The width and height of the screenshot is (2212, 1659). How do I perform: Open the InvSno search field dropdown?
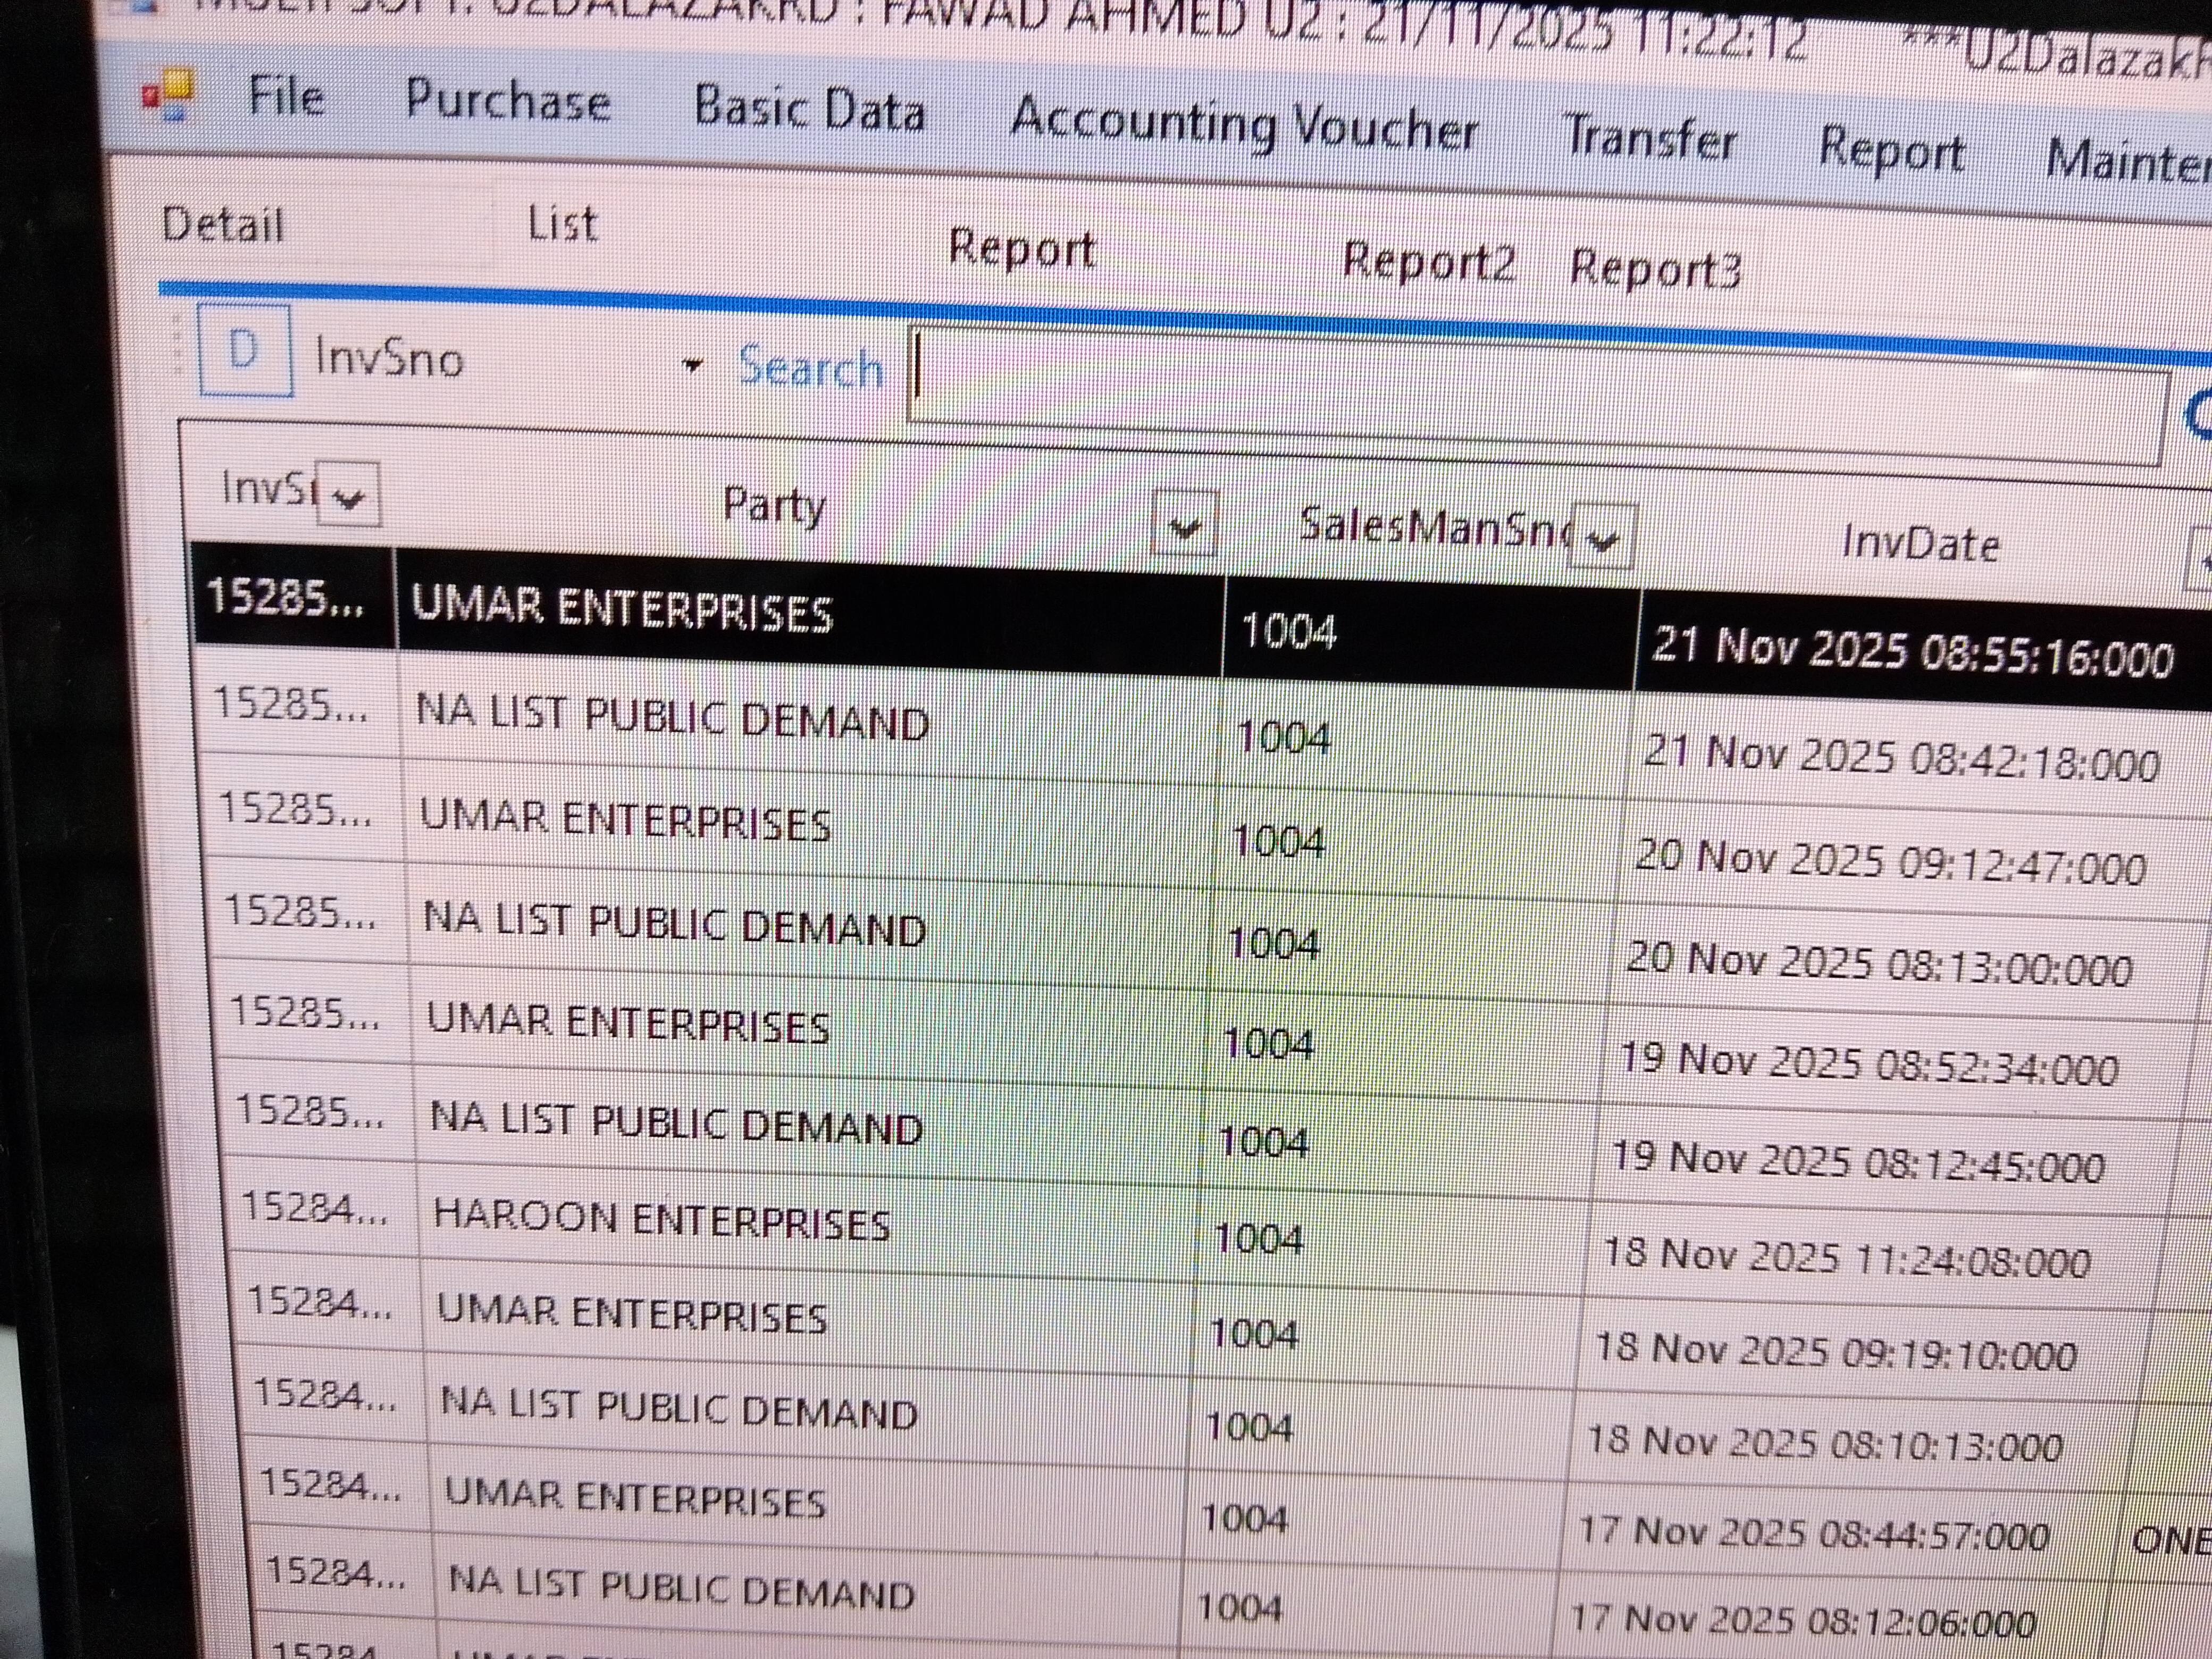click(692, 365)
